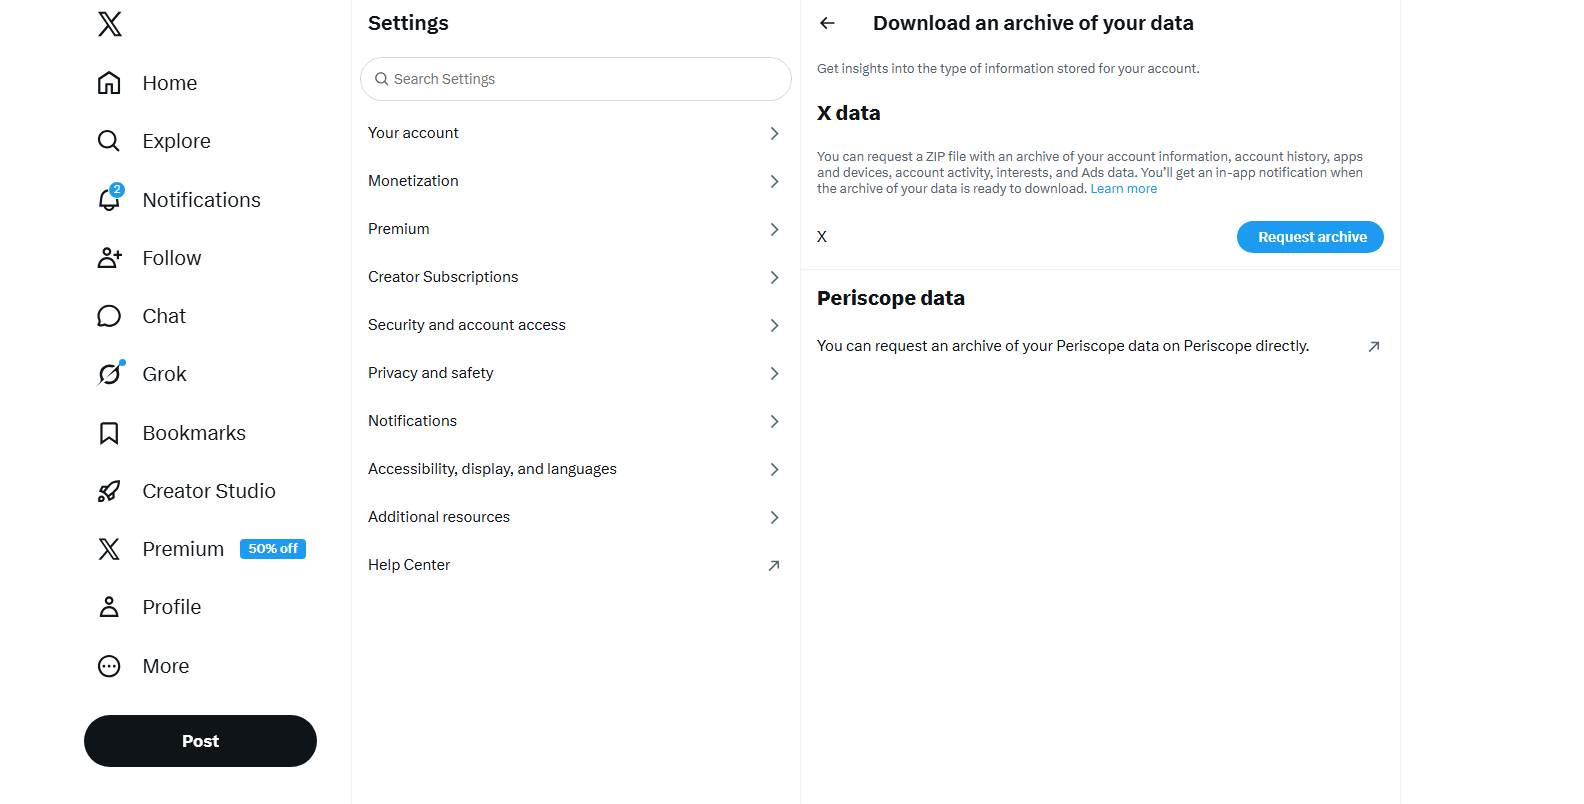Click the Settings column heading

[408, 23]
